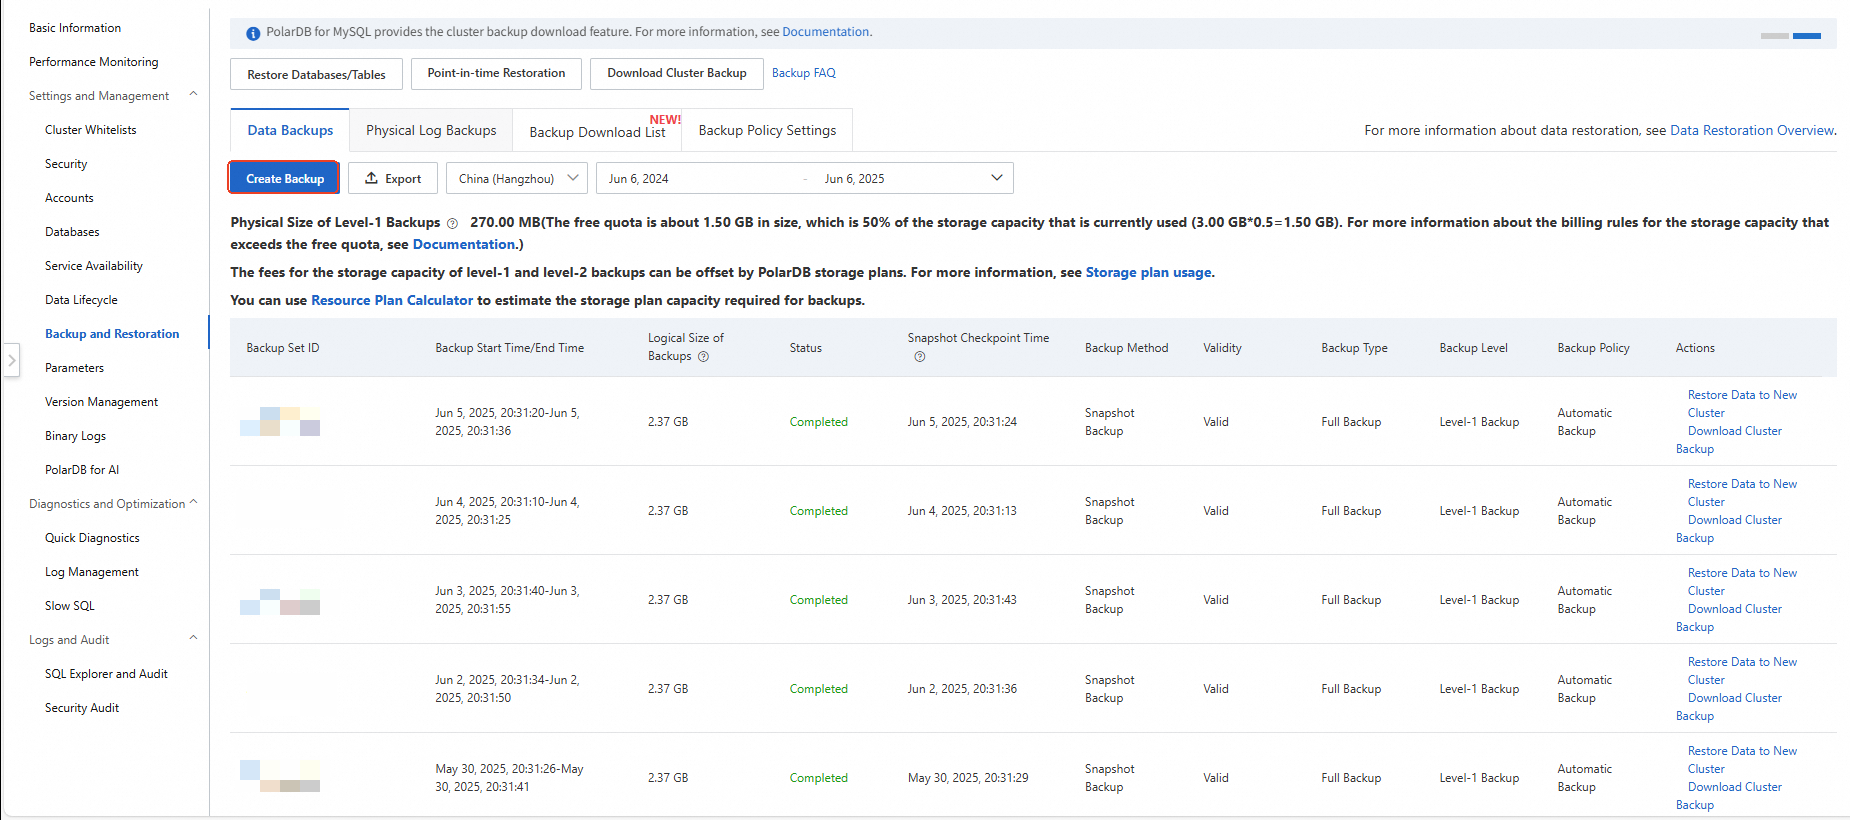Open the Security settings page
The height and width of the screenshot is (820, 1850).
66,164
